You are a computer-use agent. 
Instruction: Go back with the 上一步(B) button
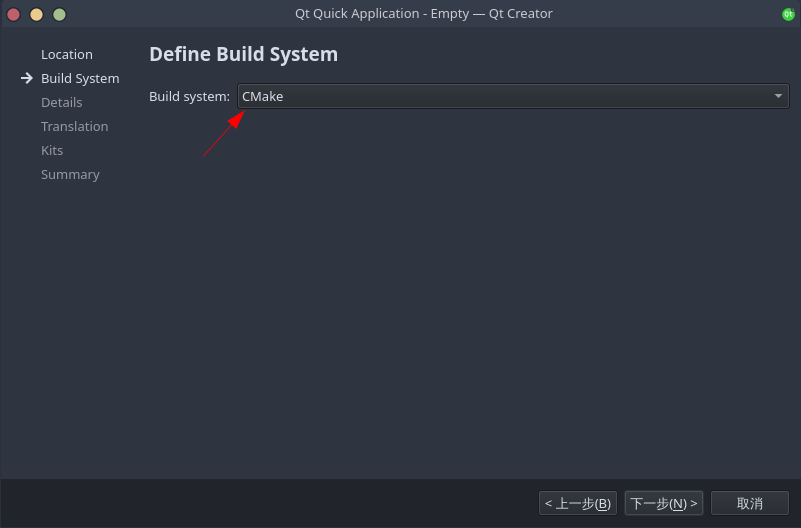[578, 503]
